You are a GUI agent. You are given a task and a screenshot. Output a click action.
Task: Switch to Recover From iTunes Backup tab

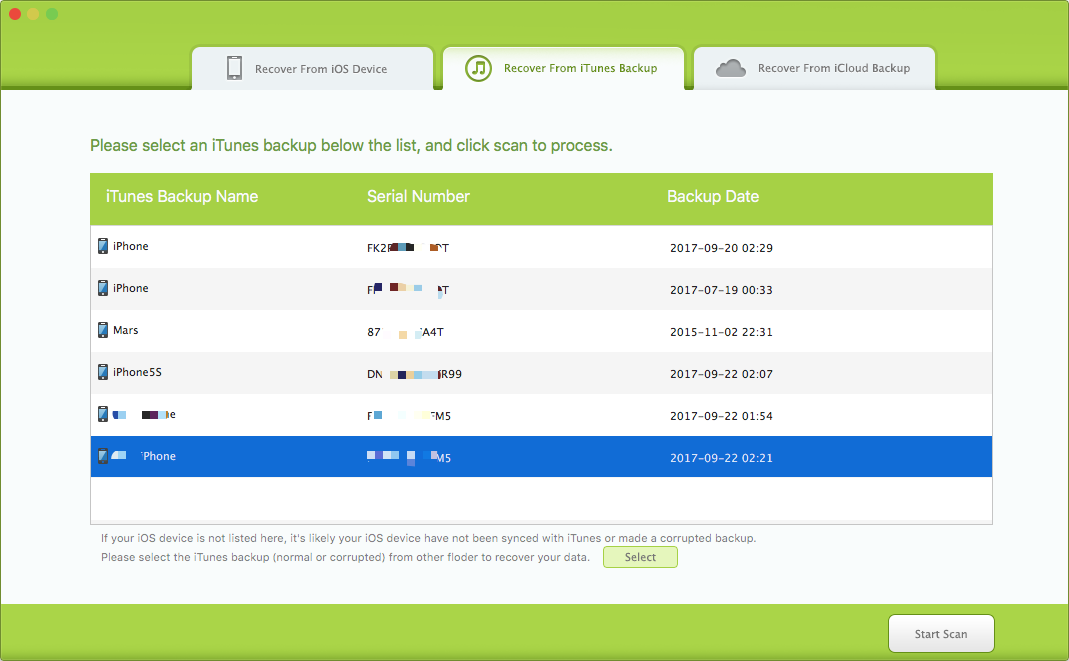click(x=564, y=68)
